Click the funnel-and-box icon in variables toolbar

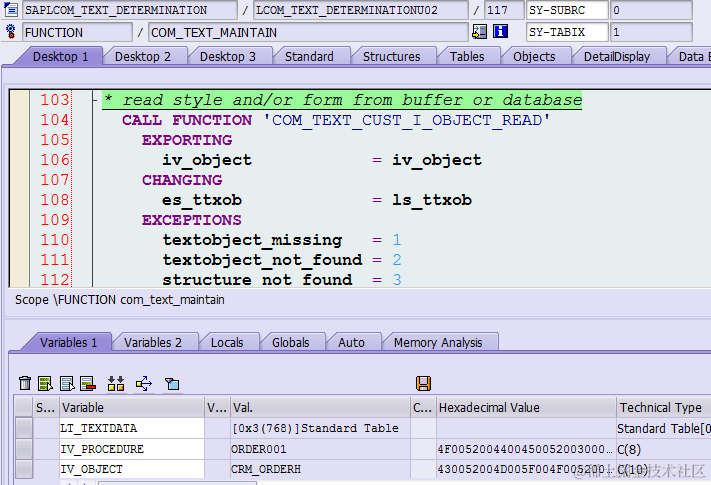(x=172, y=384)
